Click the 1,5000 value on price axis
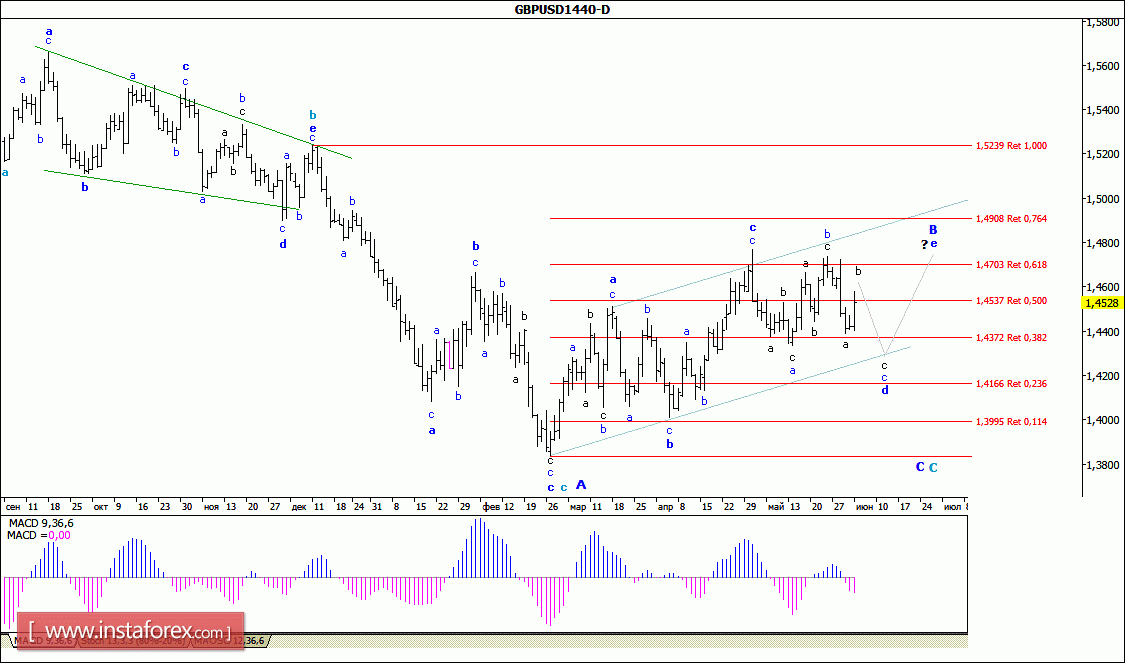 pyautogui.click(x=1104, y=199)
